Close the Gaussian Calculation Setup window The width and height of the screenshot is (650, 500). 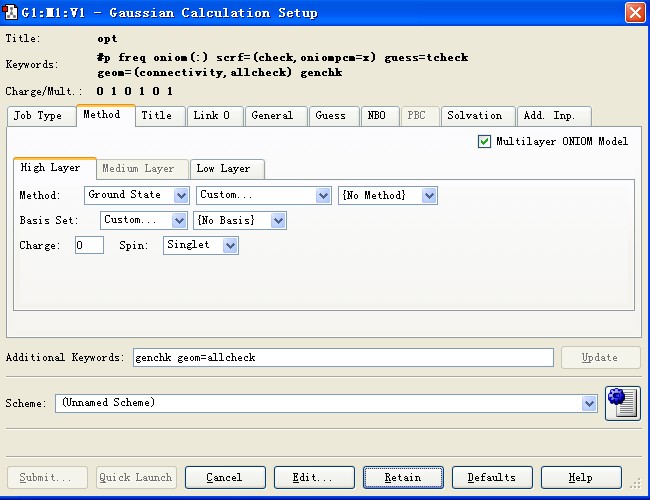pos(635,12)
